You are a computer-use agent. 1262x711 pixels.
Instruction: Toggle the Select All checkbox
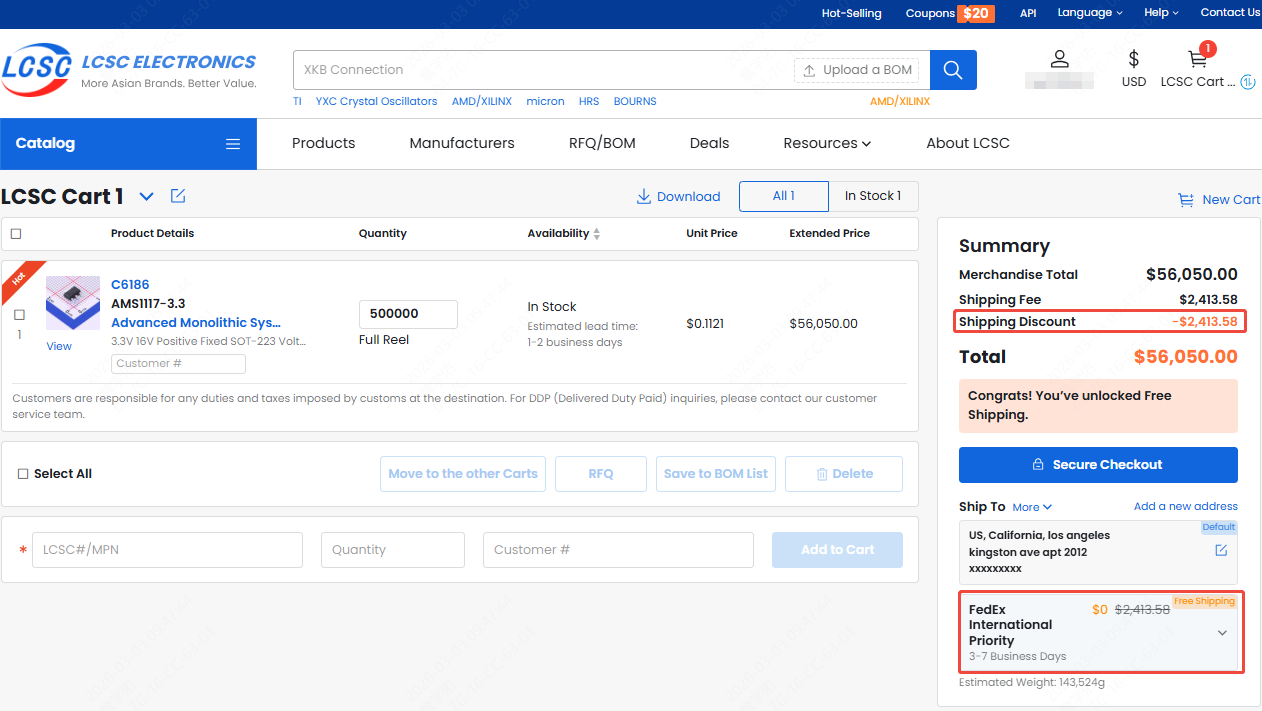coord(23,474)
